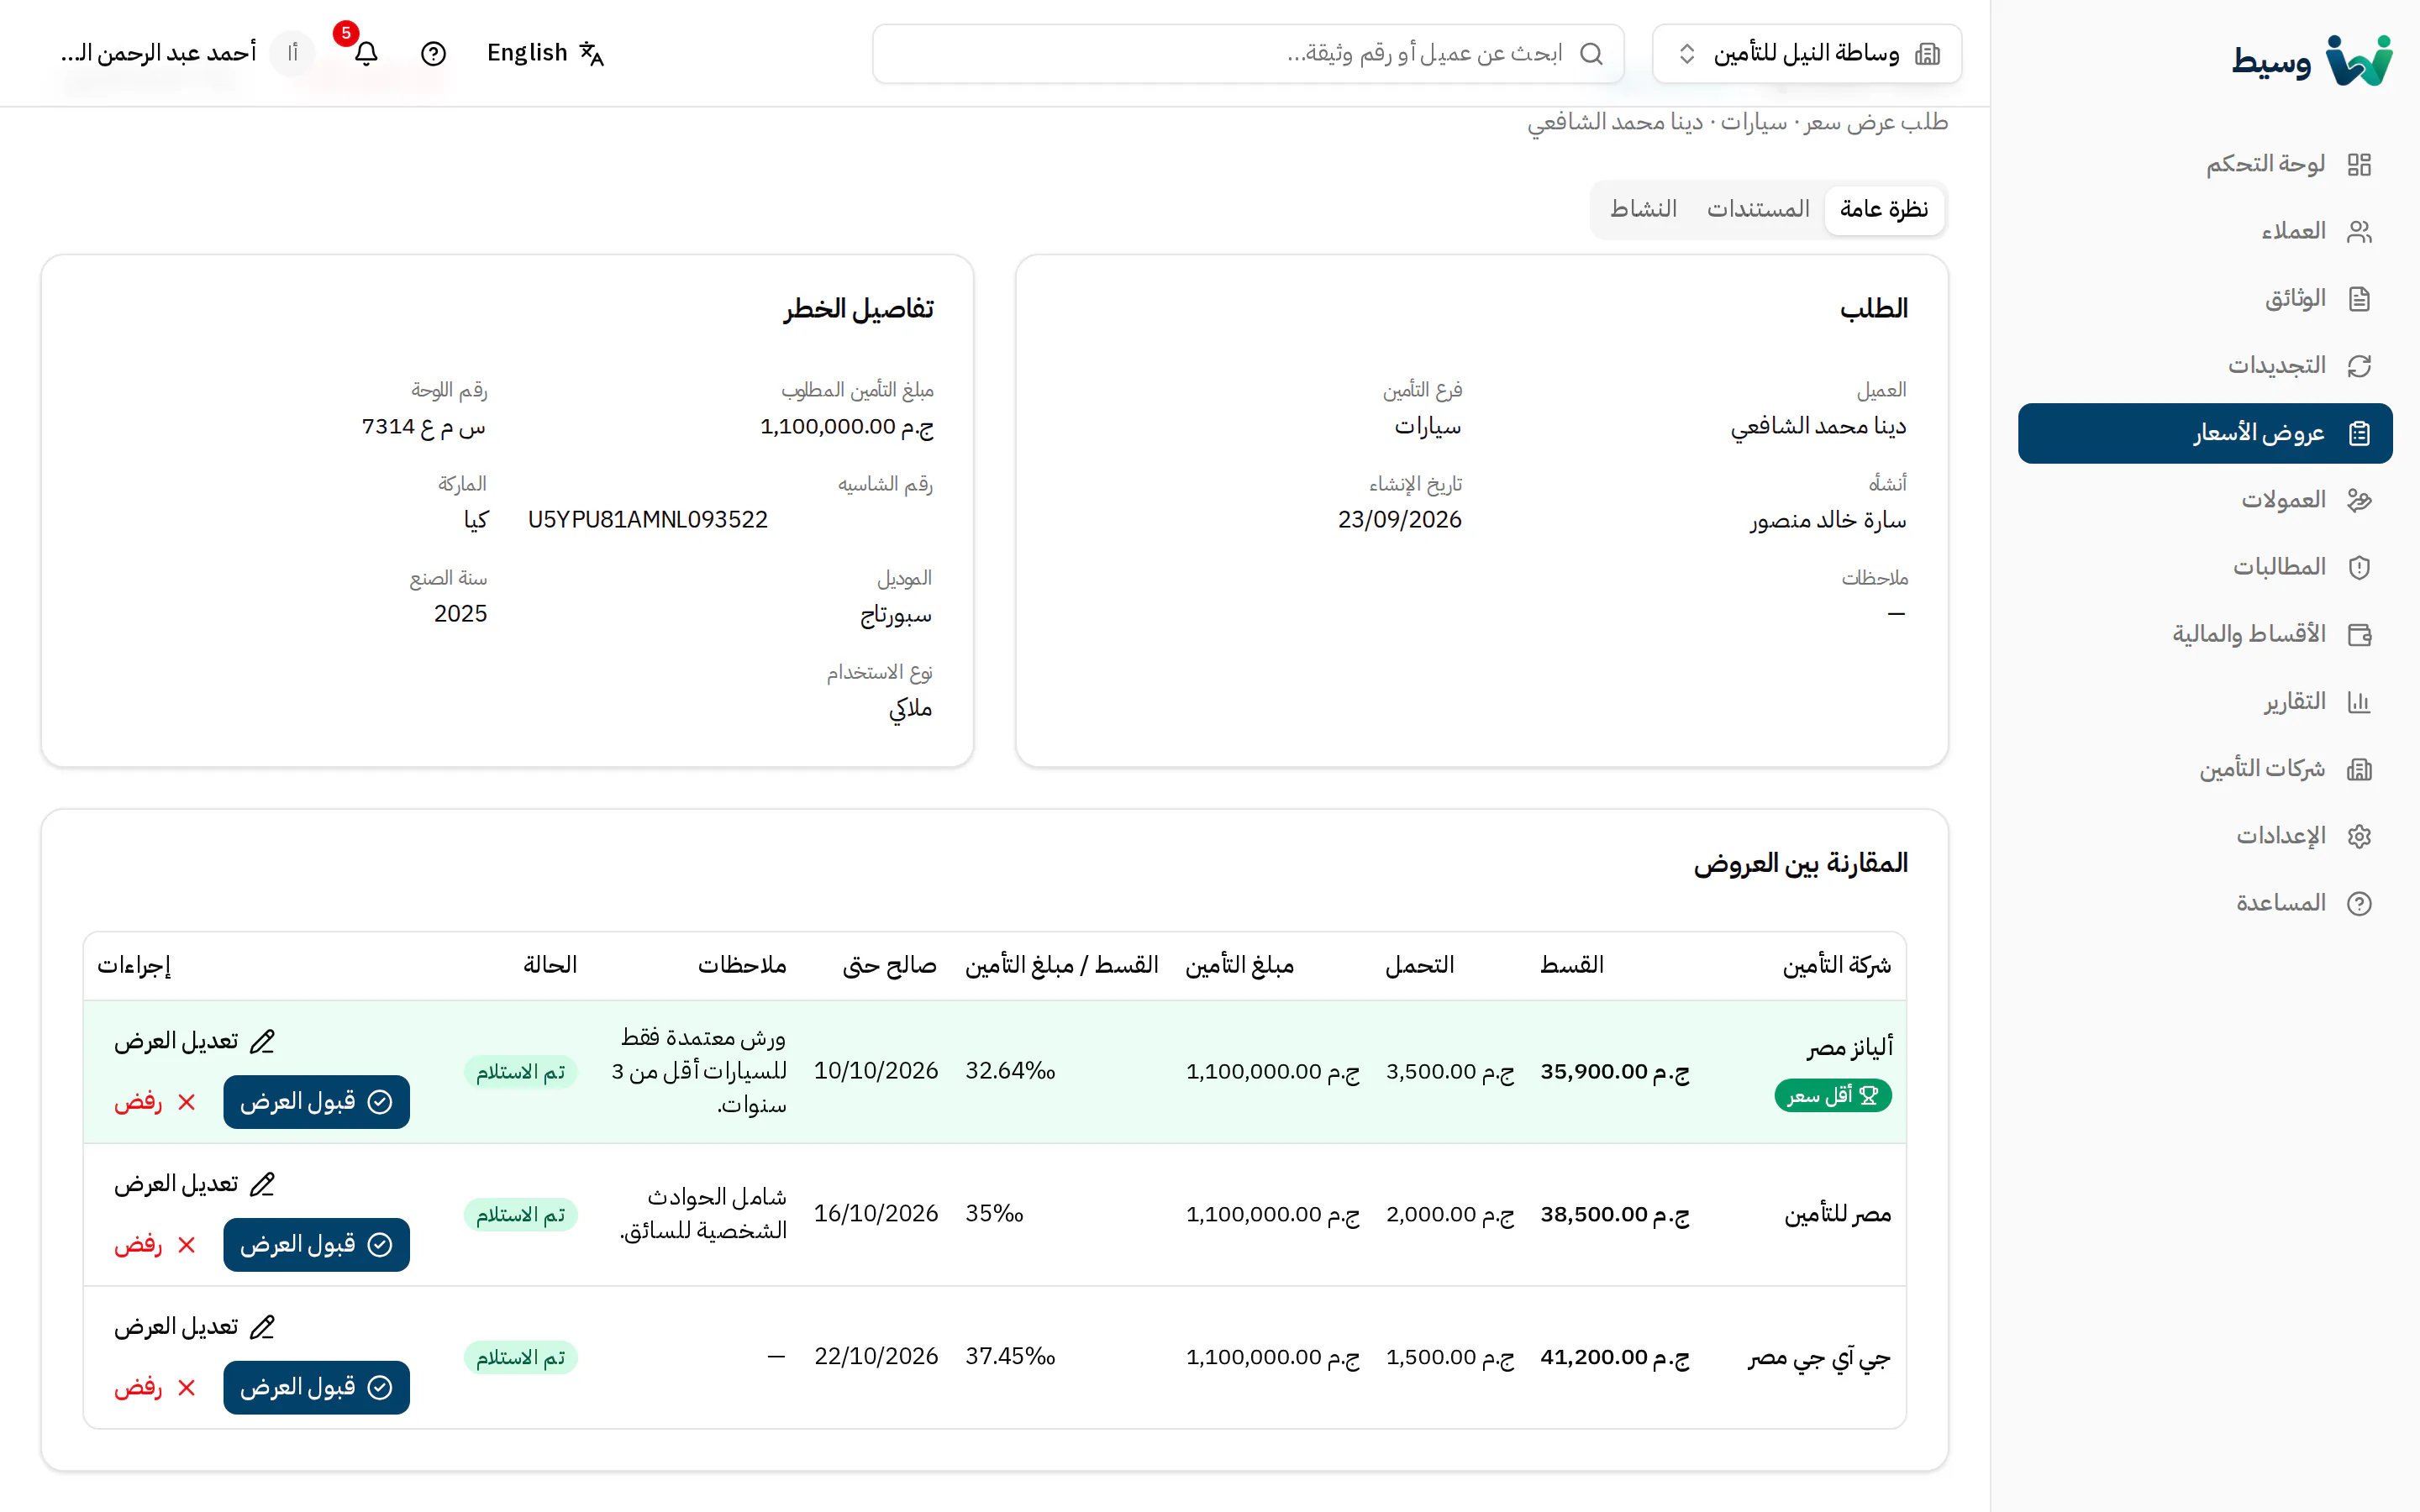Click the 35,900.00 premium value
Screen dimensions: 2420x1512
pos(1615,1072)
